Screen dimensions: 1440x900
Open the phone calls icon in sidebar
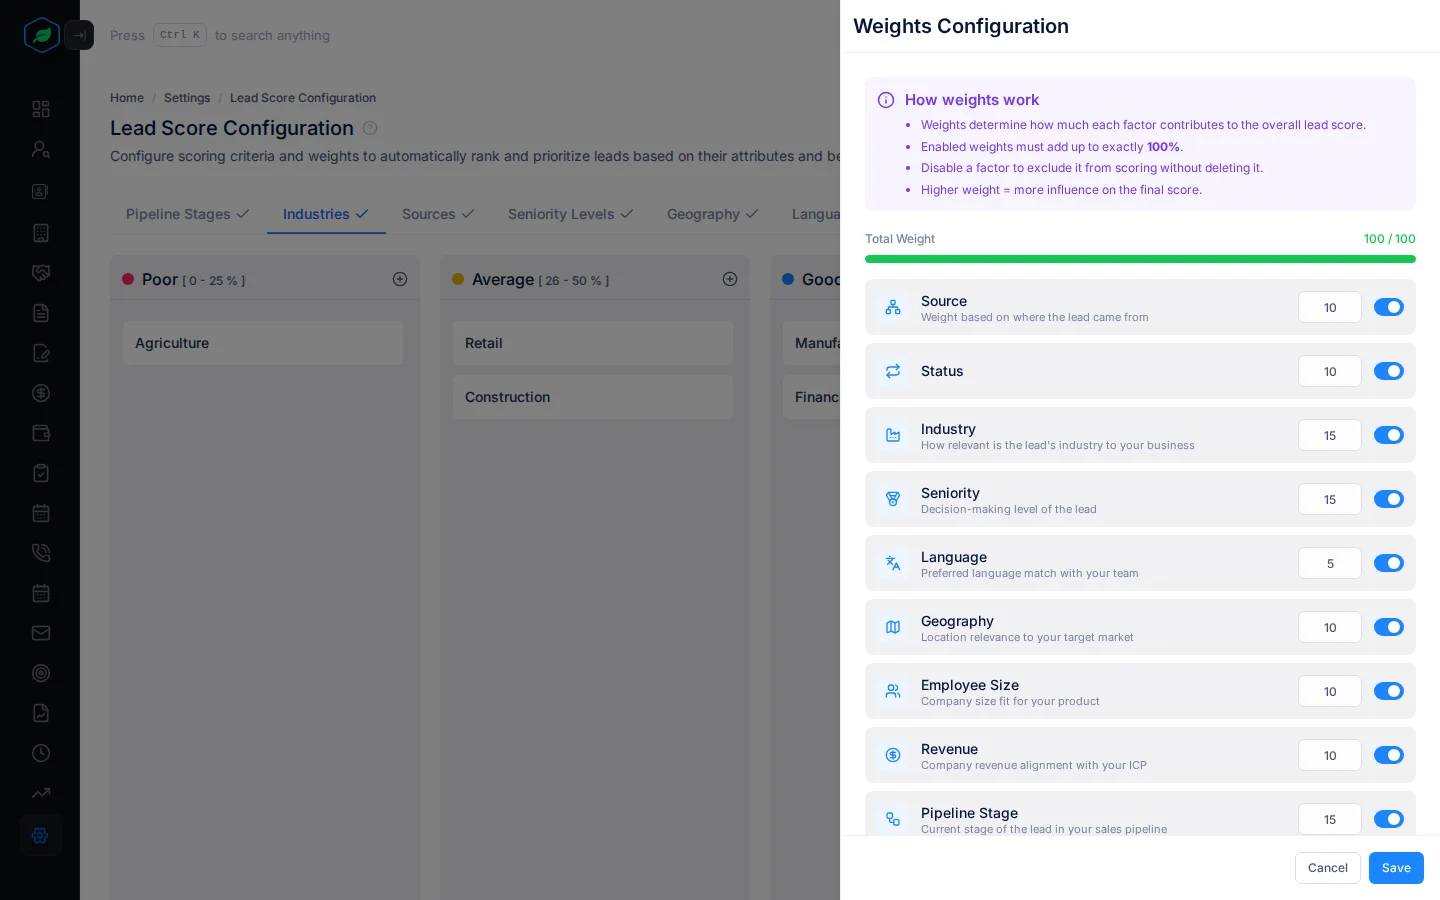coord(41,553)
